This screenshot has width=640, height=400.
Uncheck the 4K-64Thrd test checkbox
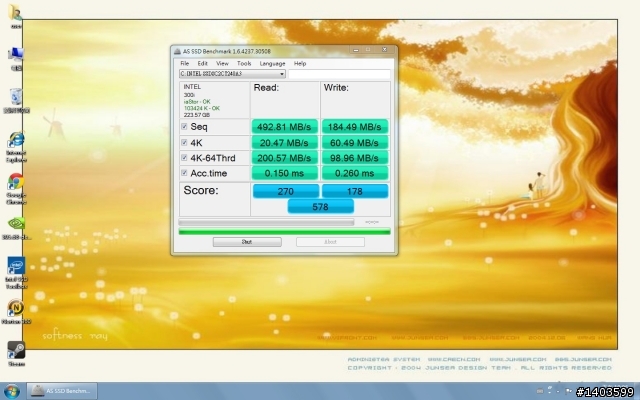coord(184,158)
